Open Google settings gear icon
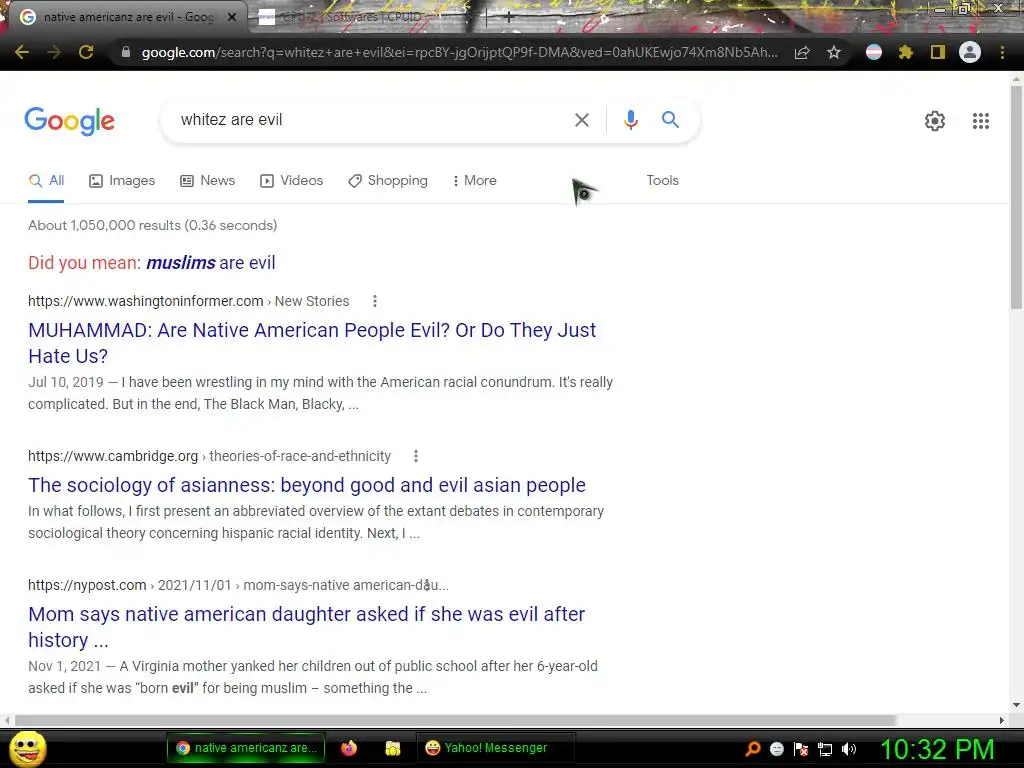The width and height of the screenshot is (1024, 768). coord(935,121)
